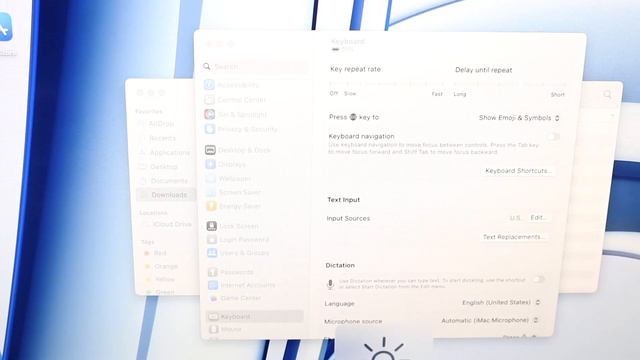This screenshot has width=640, height=360.
Task: Click the Dictation heading
Action: click(x=340, y=265)
